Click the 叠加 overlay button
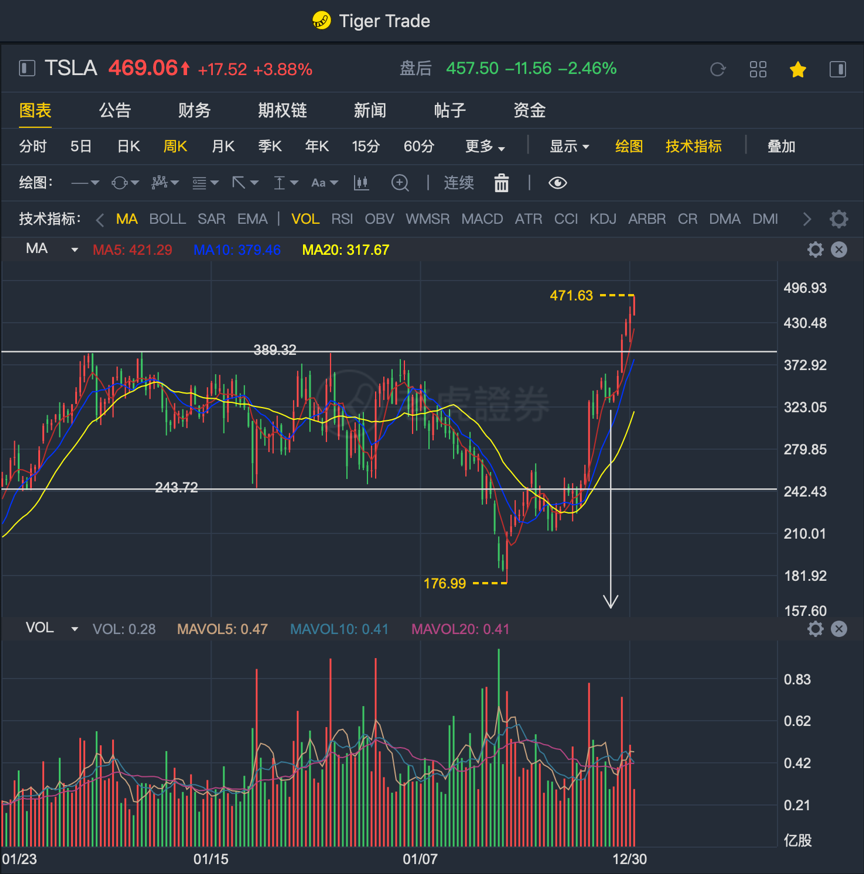864x874 pixels. [781, 147]
